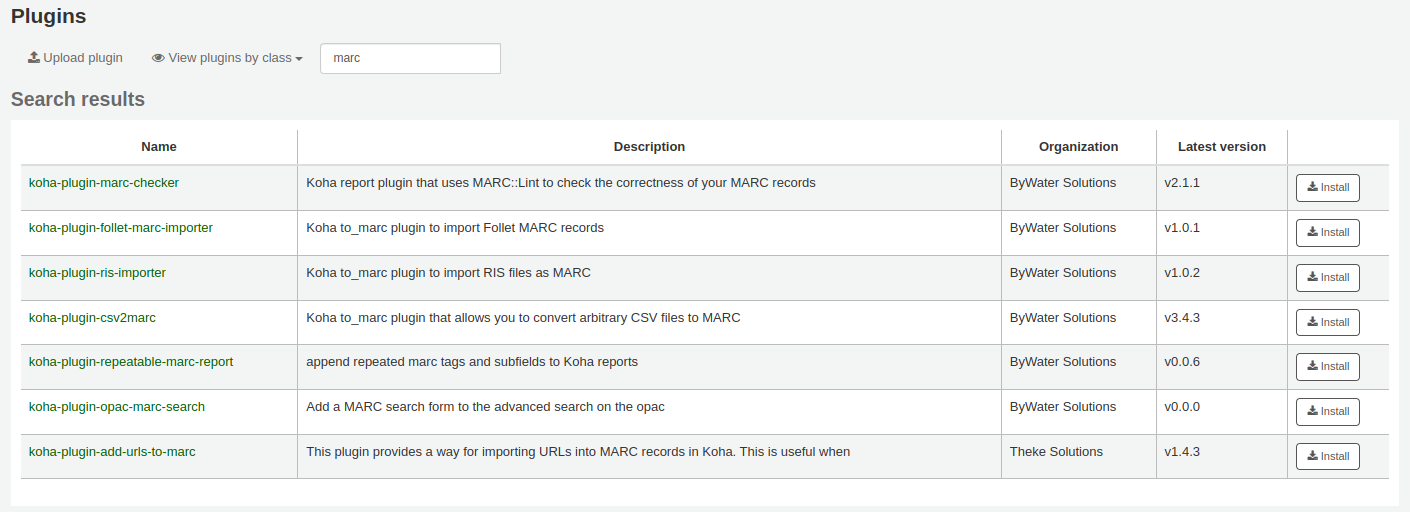The width and height of the screenshot is (1410, 512).
Task: Click the Upload plugin button
Action: (x=75, y=58)
